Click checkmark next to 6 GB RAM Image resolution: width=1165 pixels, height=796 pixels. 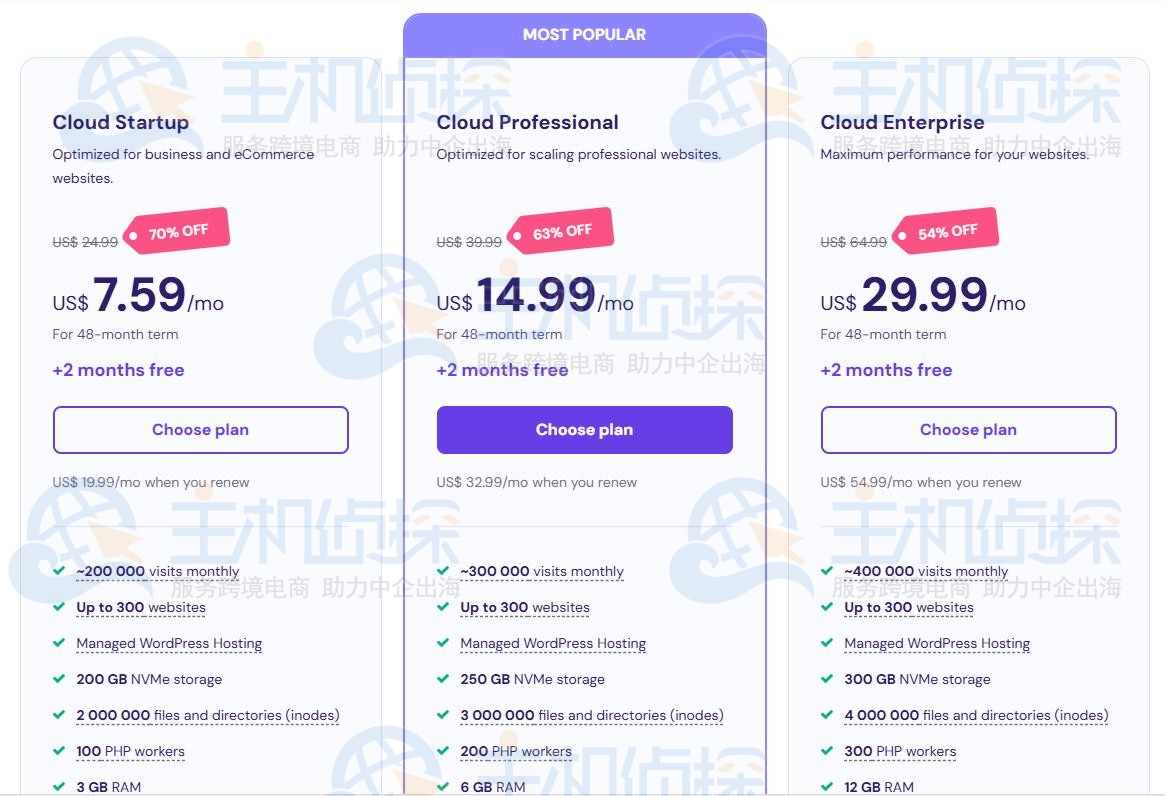tap(441, 787)
